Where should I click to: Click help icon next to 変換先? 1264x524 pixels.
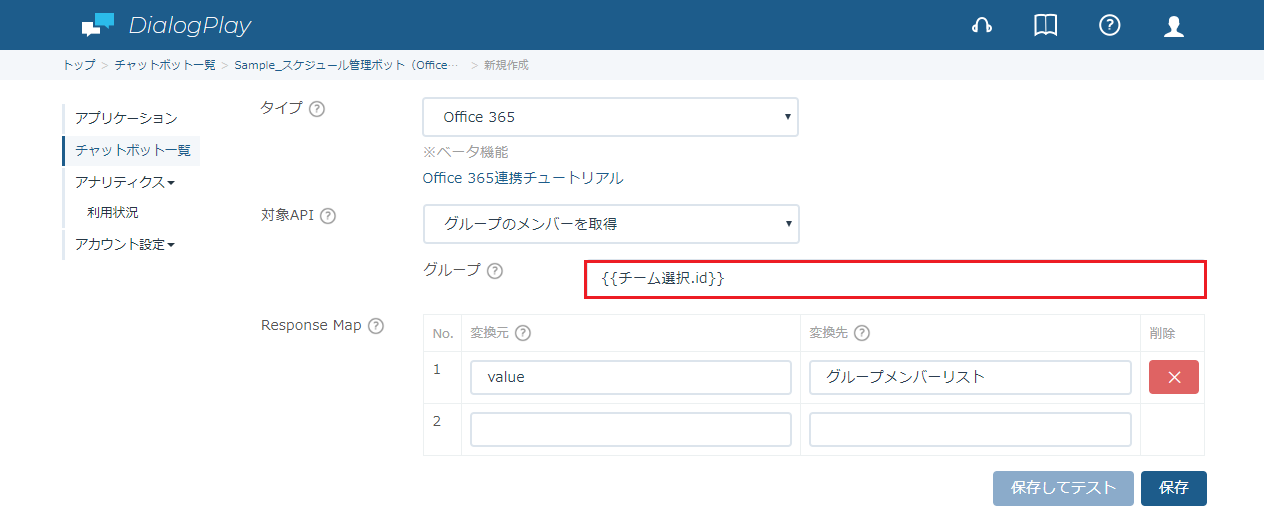(x=862, y=334)
